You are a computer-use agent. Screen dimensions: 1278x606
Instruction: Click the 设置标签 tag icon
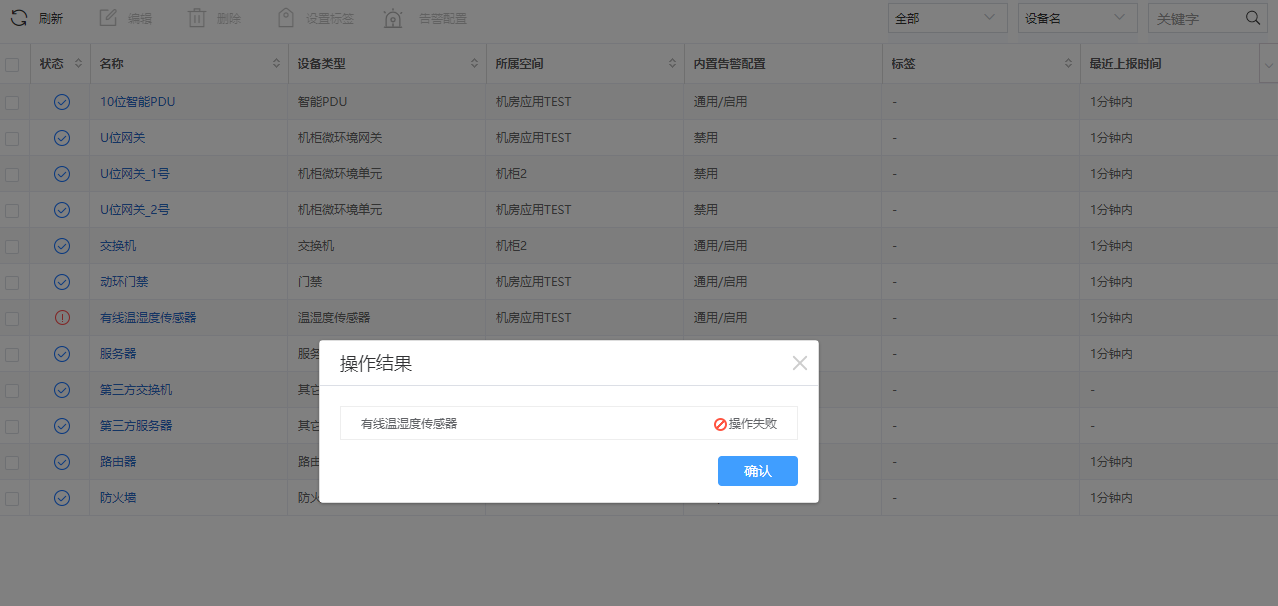[286, 18]
